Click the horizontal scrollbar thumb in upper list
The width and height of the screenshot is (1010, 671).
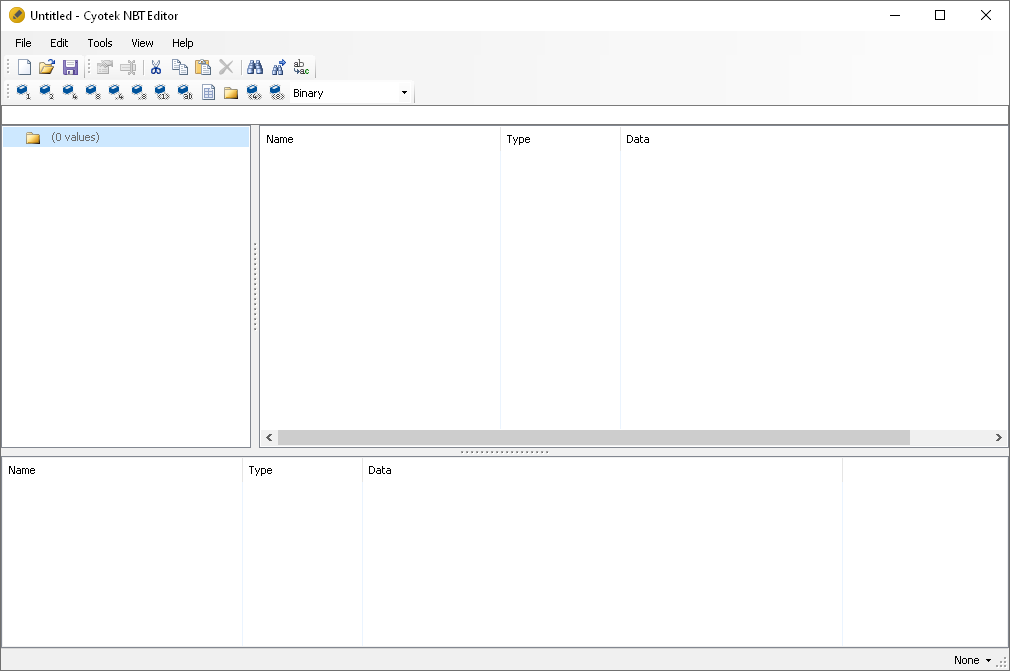point(594,438)
